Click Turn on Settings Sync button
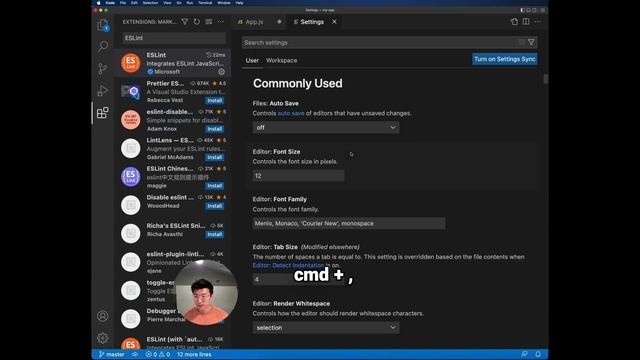This screenshot has height=360, width=640. [504, 59]
